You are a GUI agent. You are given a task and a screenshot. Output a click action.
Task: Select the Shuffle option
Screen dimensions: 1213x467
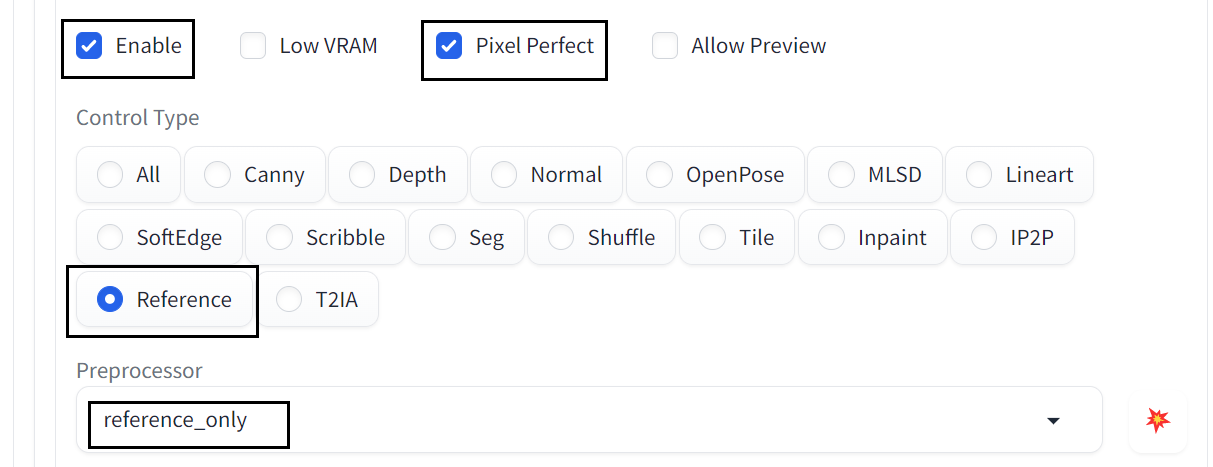pos(601,238)
